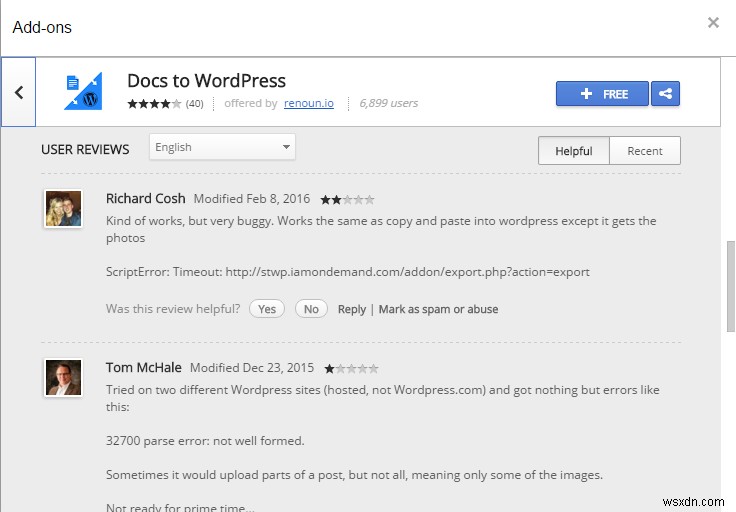Viewport: 736px width, 512px height.
Task: Click the Docs to WordPress title
Action: 206,81
